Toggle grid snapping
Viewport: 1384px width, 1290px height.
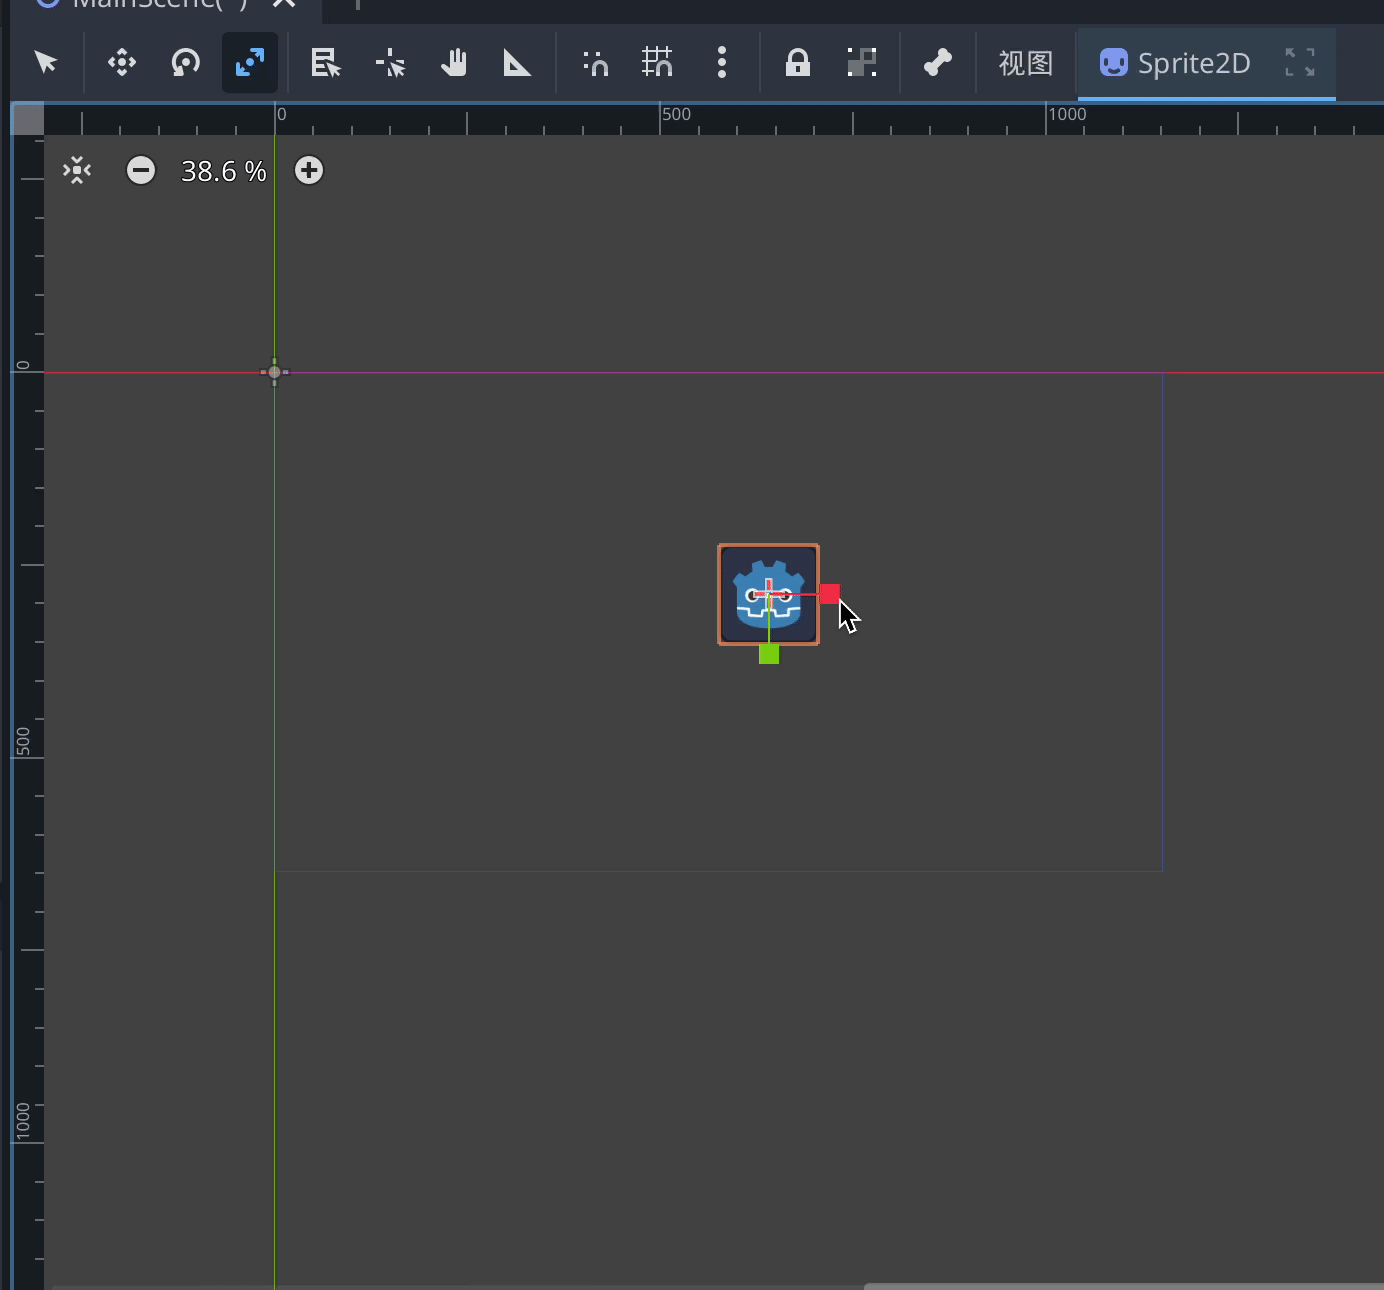pos(658,63)
